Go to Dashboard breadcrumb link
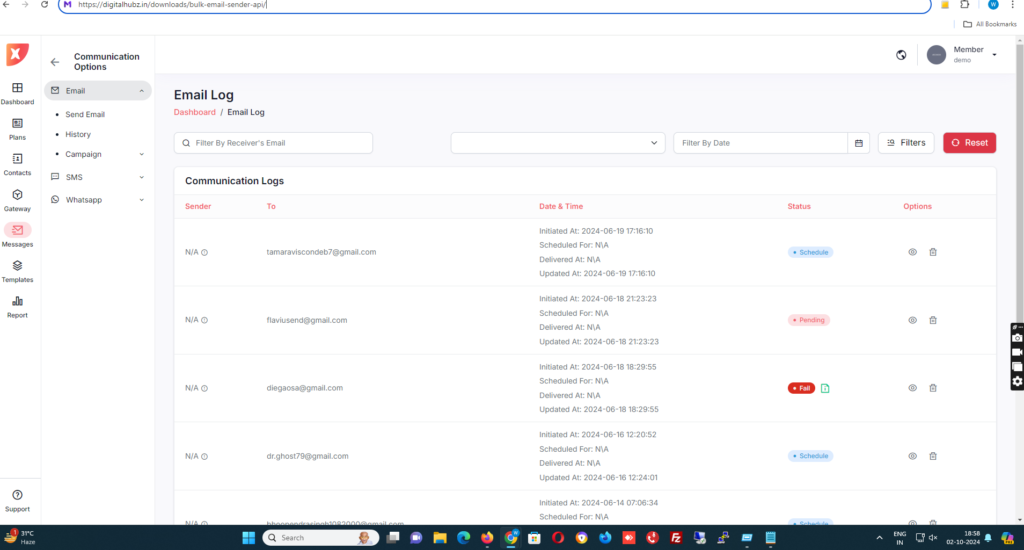 (195, 112)
